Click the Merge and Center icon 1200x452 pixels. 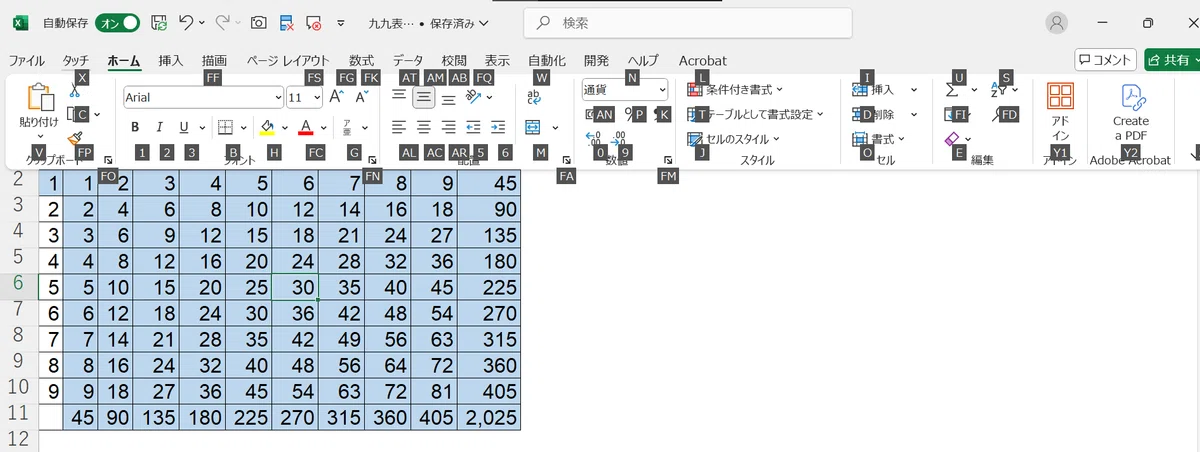pyautogui.click(x=533, y=127)
